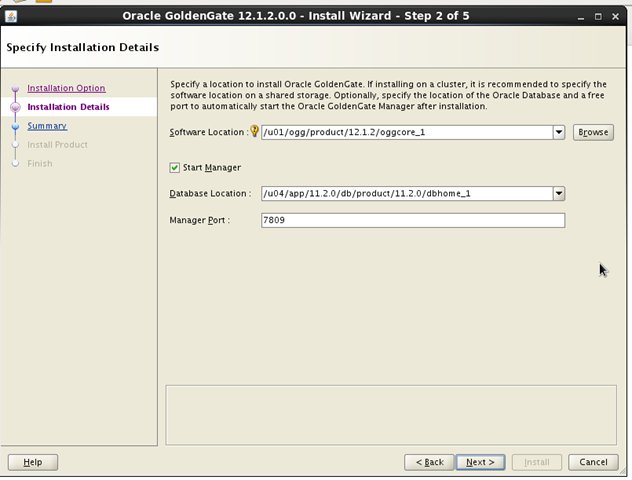Maximize the Install Wizard window

coord(598,17)
